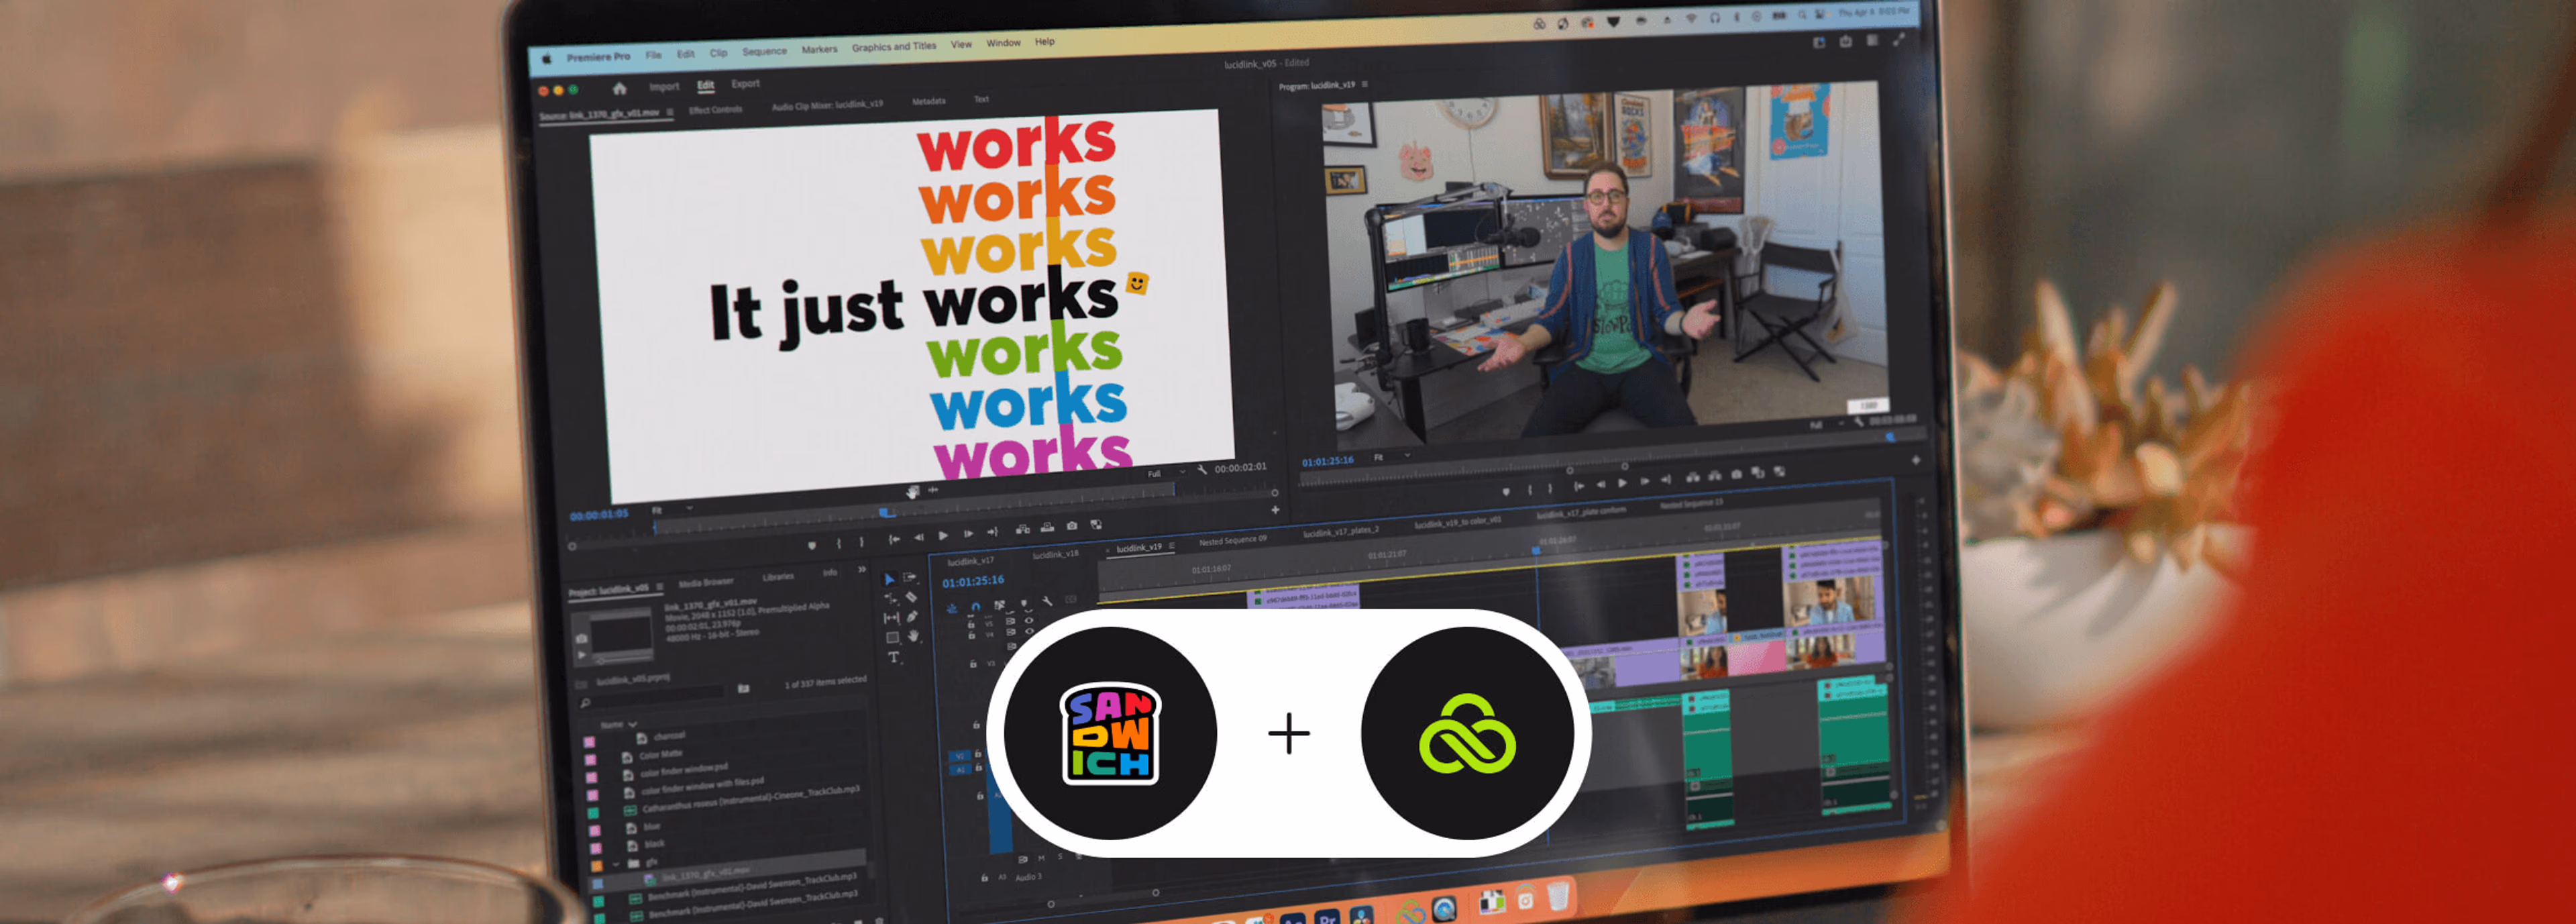
Task: Open the Source monitor Fit zoom dropdown
Action: [x=672, y=509]
